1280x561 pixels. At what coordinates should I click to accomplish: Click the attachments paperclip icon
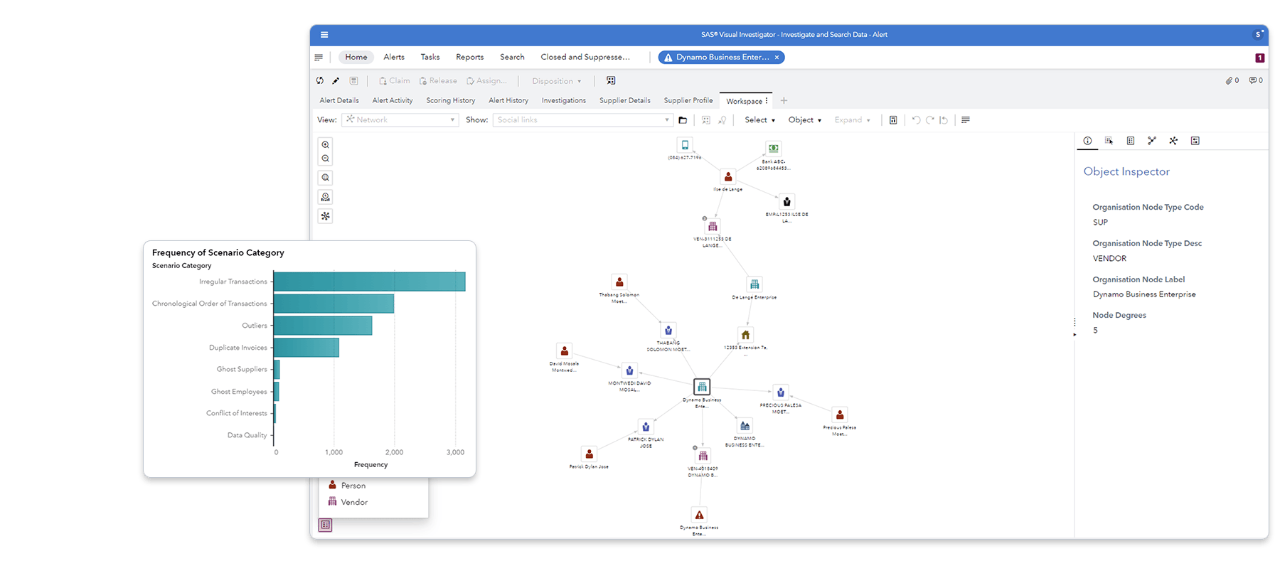[x=1232, y=81]
